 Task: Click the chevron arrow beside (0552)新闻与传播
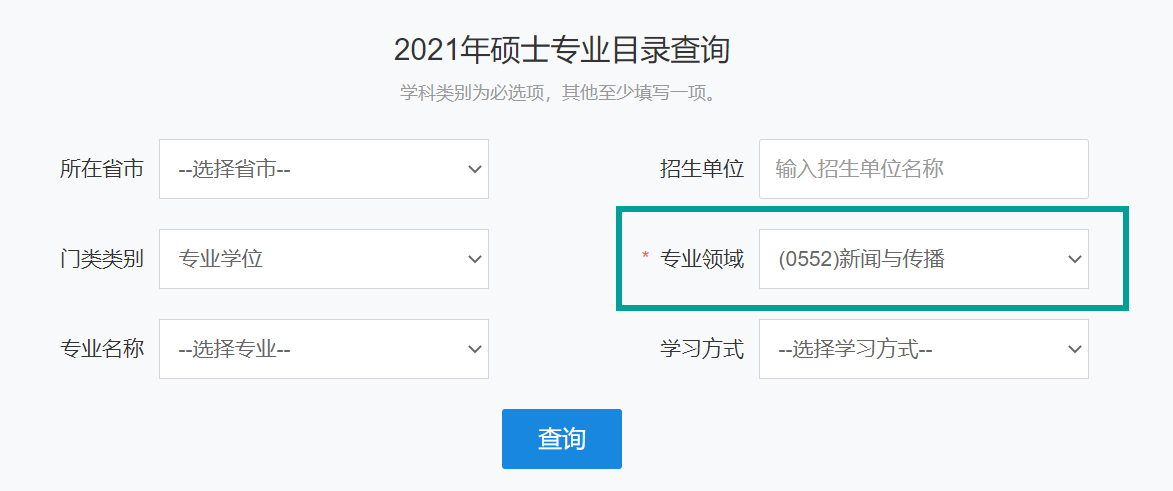pyautogui.click(x=1075, y=259)
